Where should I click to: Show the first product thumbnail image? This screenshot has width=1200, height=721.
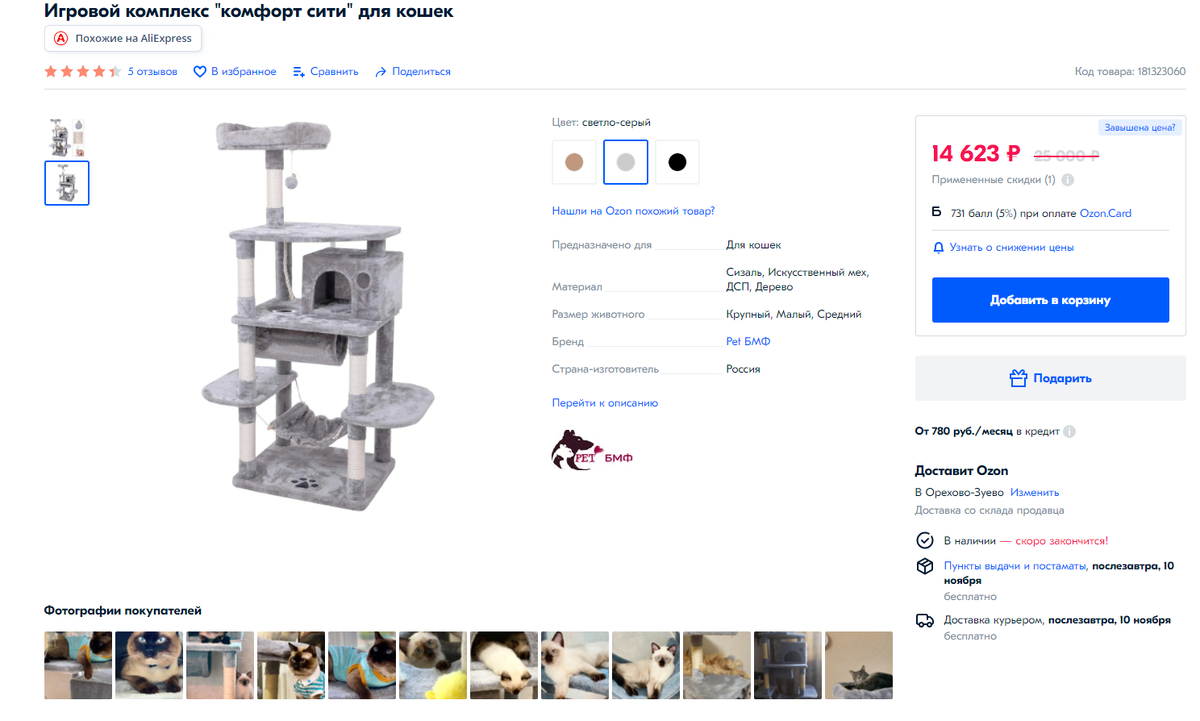(67, 137)
